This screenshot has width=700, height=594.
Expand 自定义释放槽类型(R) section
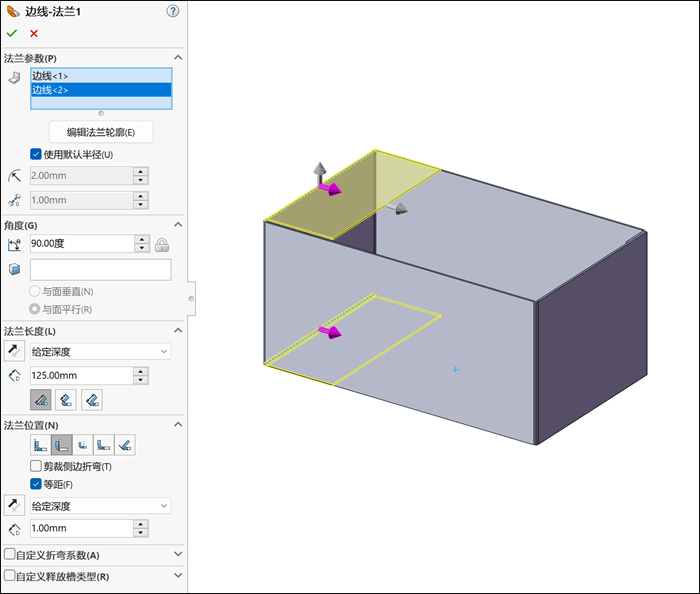pyautogui.click(x=178, y=575)
